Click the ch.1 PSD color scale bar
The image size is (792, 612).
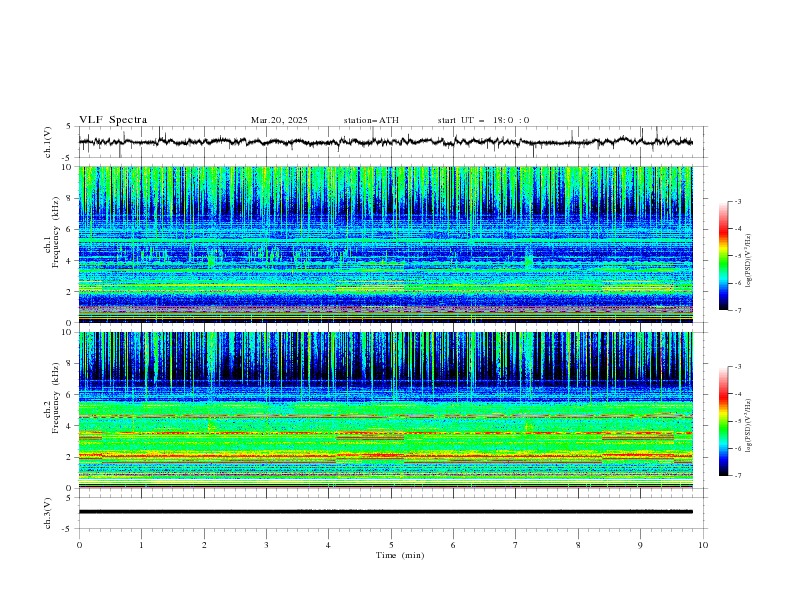pyautogui.click(x=723, y=256)
